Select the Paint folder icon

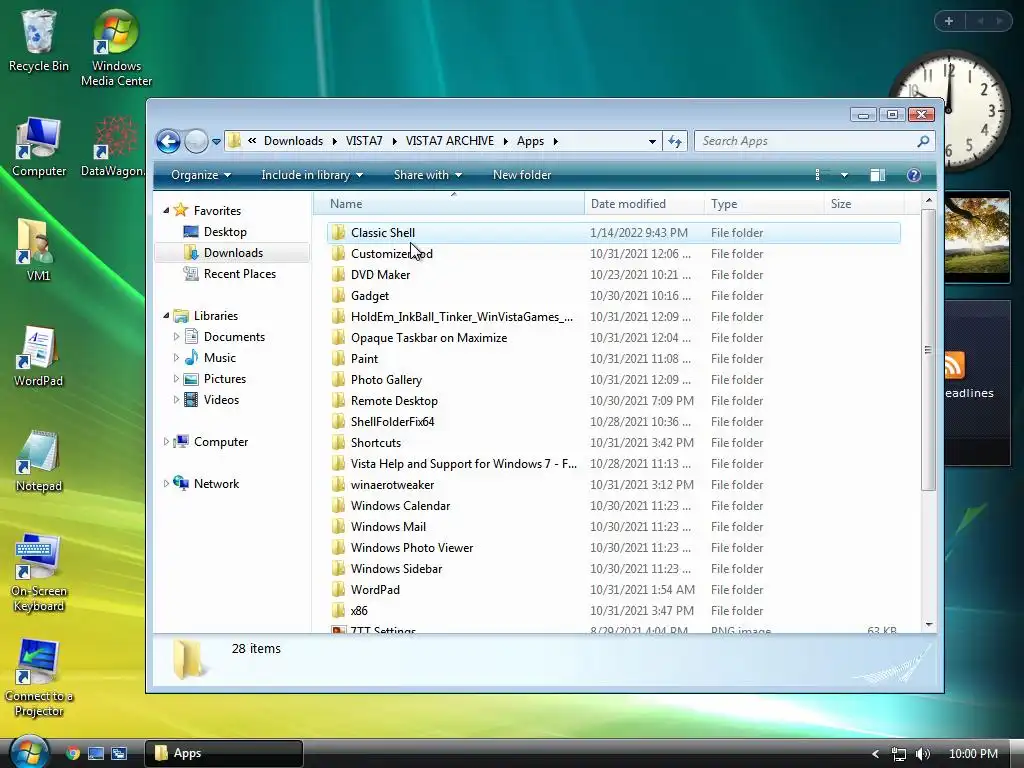click(x=338, y=359)
